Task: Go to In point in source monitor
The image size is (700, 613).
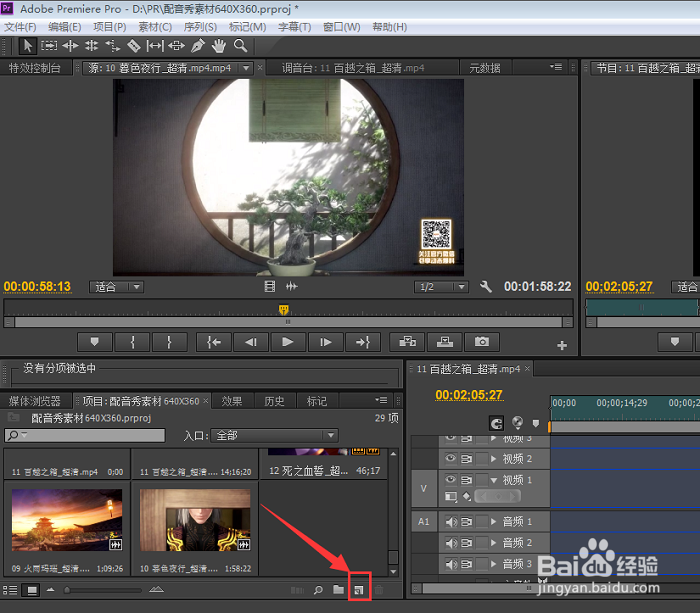Action: coord(214,342)
